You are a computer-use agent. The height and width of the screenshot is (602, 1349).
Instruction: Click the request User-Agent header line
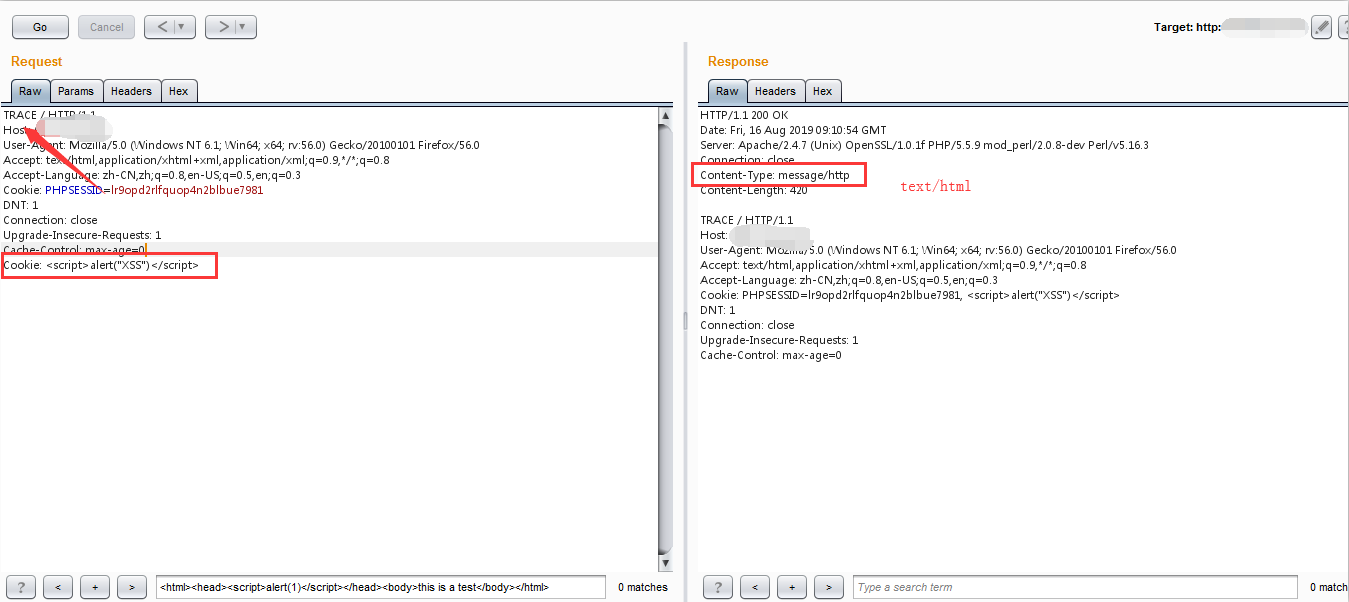click(241, 145)
